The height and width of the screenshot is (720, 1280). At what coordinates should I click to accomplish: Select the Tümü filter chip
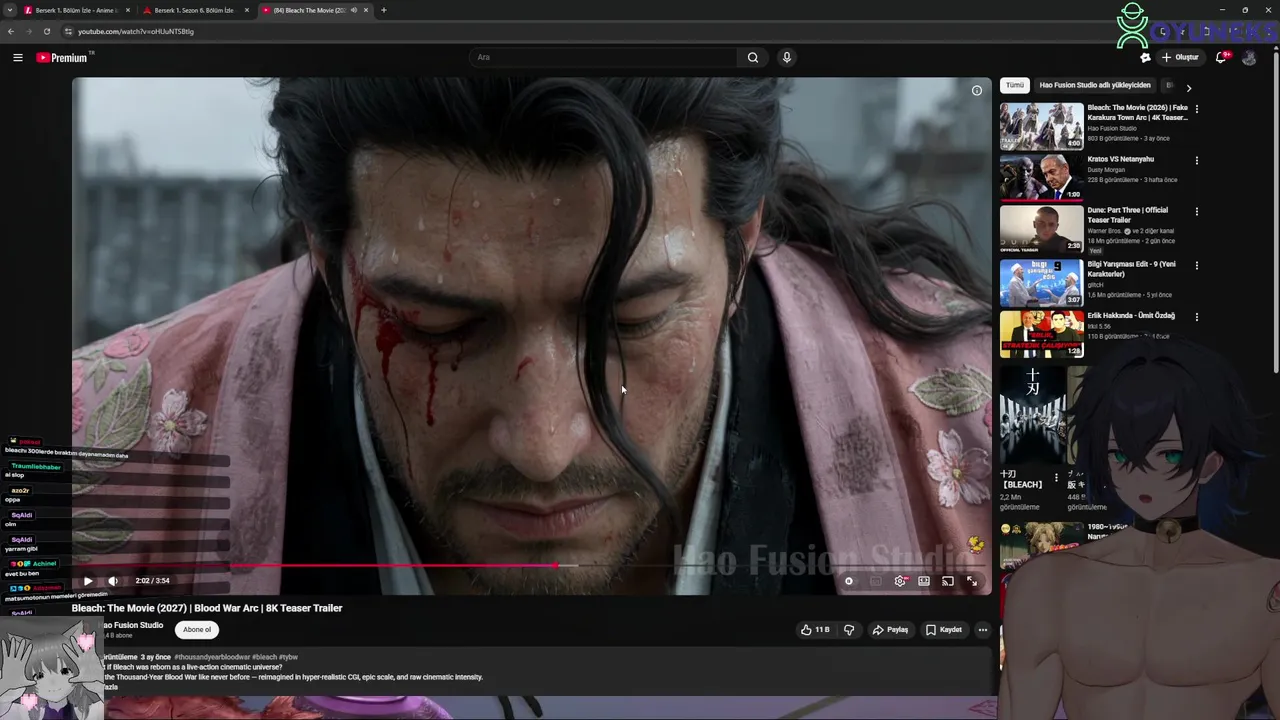[x=1015, y=86]
